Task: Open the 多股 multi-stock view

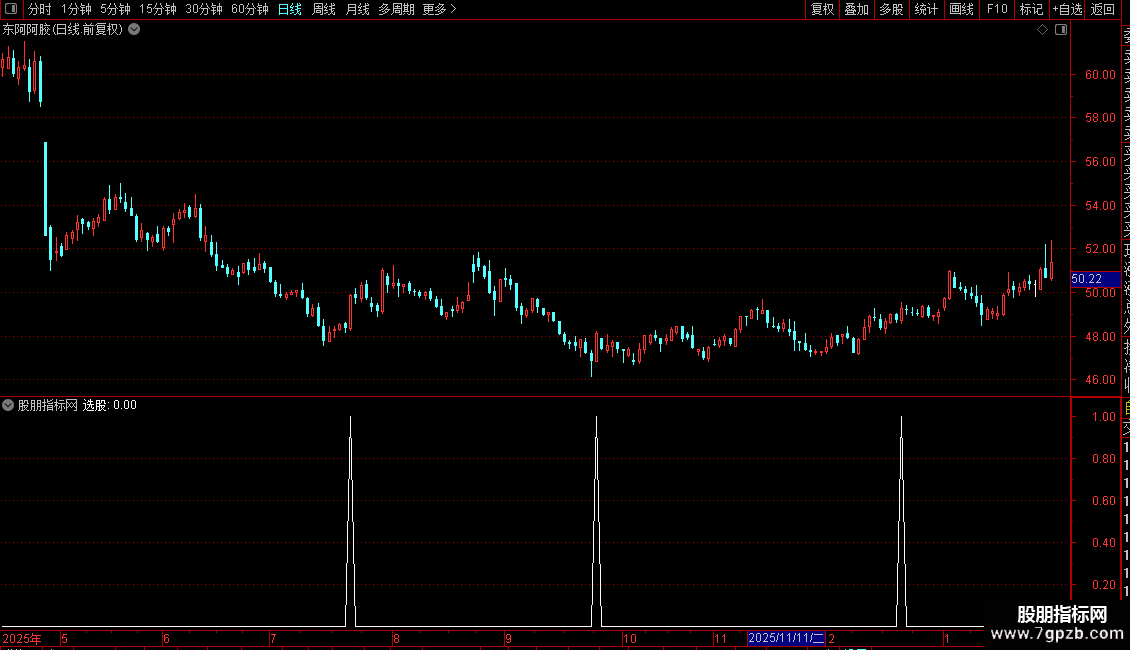Action: 891,9
